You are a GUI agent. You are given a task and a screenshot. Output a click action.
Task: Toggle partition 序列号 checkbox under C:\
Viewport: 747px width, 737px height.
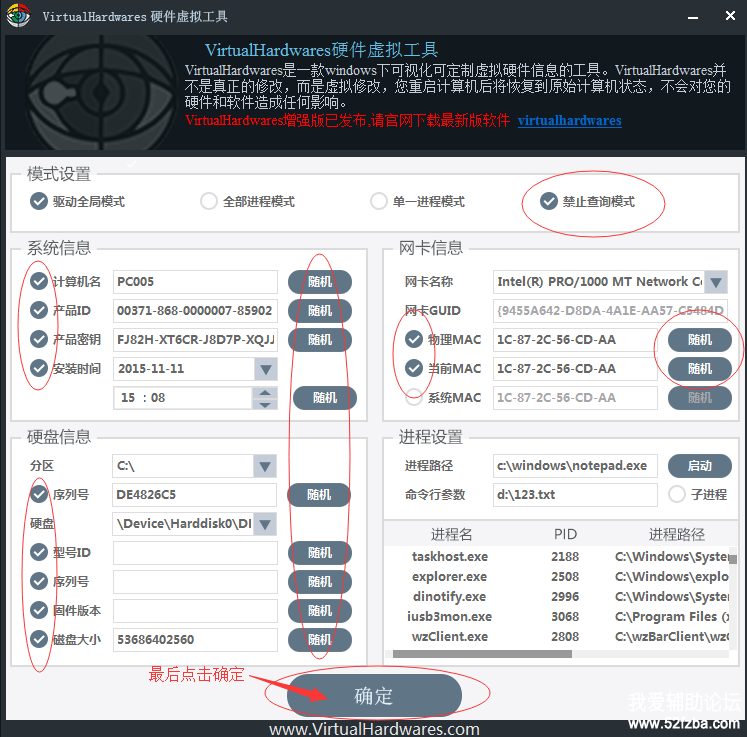click(x=39, y=495)
